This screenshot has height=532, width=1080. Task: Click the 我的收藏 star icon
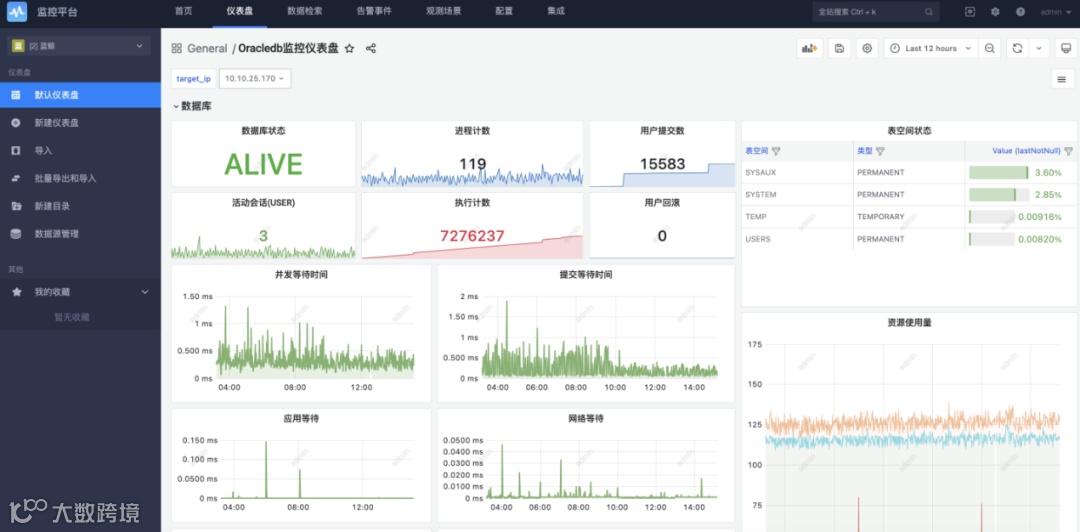point(16,292)
